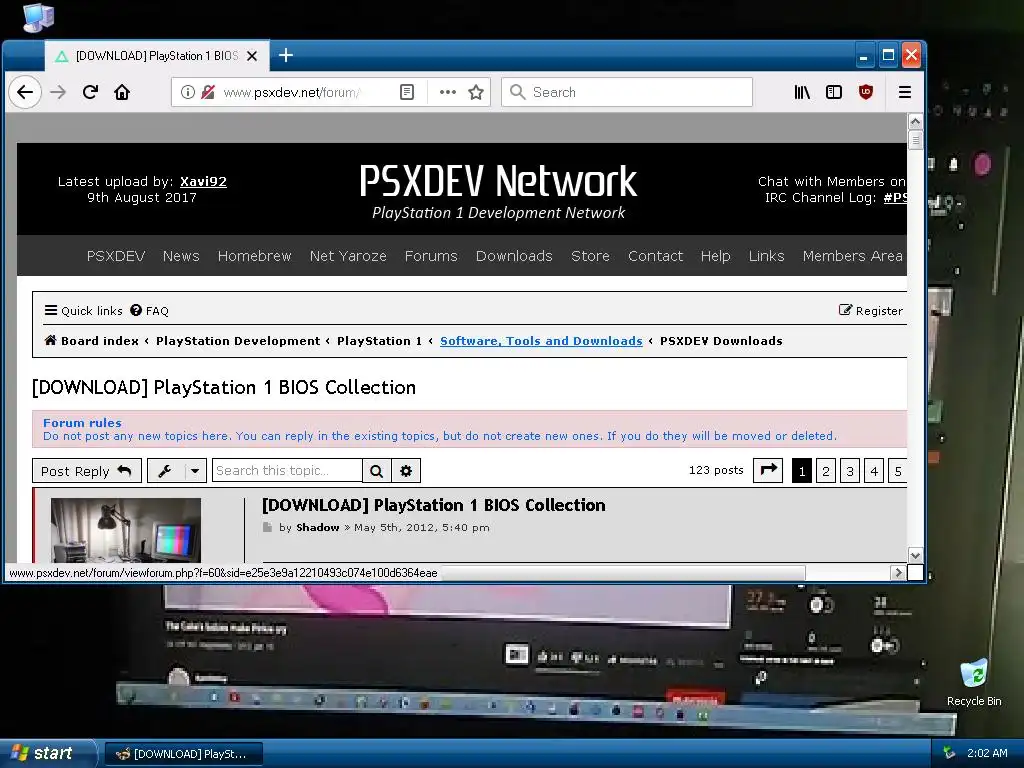
Task: Open Help navigation item
Action: pyautogui.click(x=715, y=256)
